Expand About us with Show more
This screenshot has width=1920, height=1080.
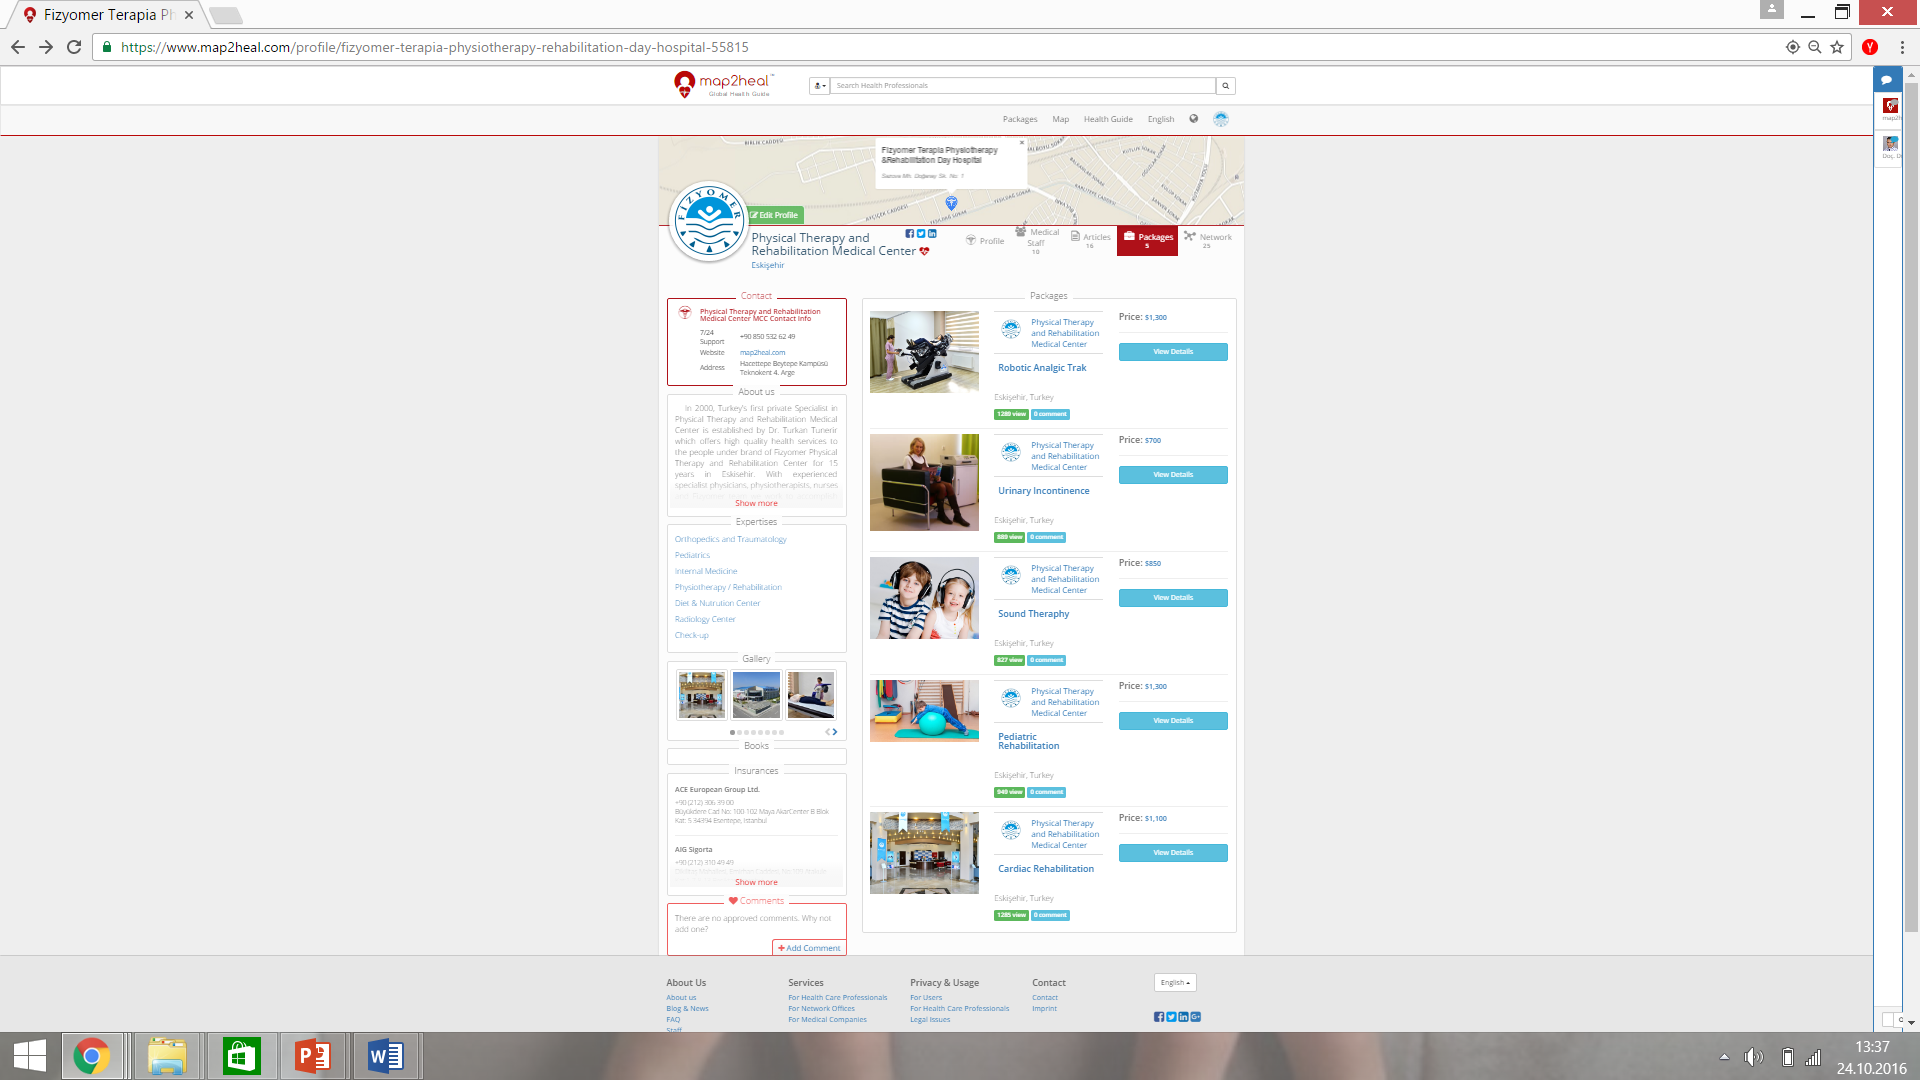(x=756, y=503)
